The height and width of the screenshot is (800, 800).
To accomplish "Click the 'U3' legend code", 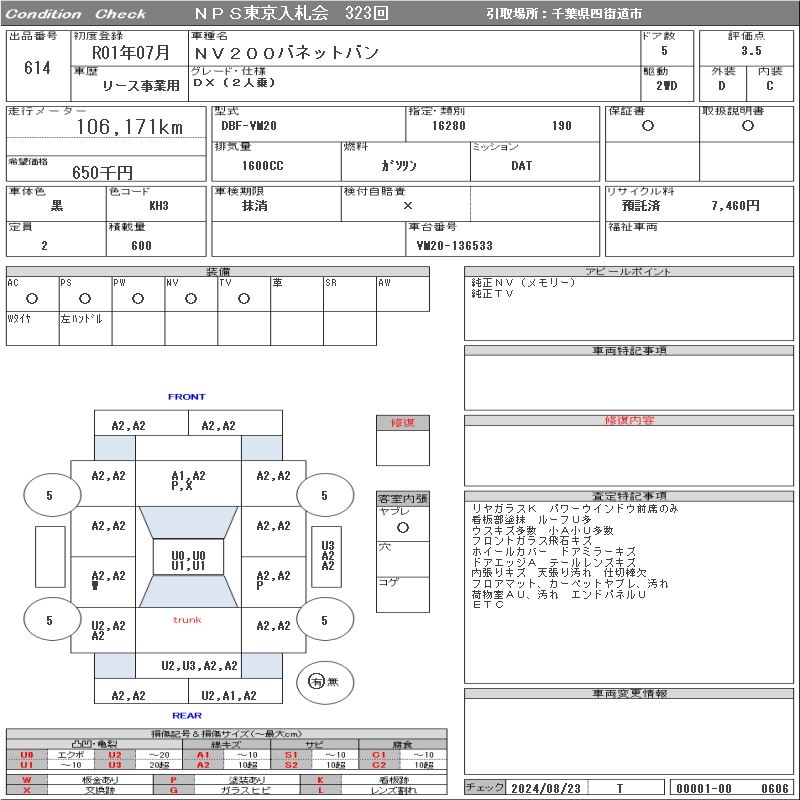I will (x=115, y=765).
